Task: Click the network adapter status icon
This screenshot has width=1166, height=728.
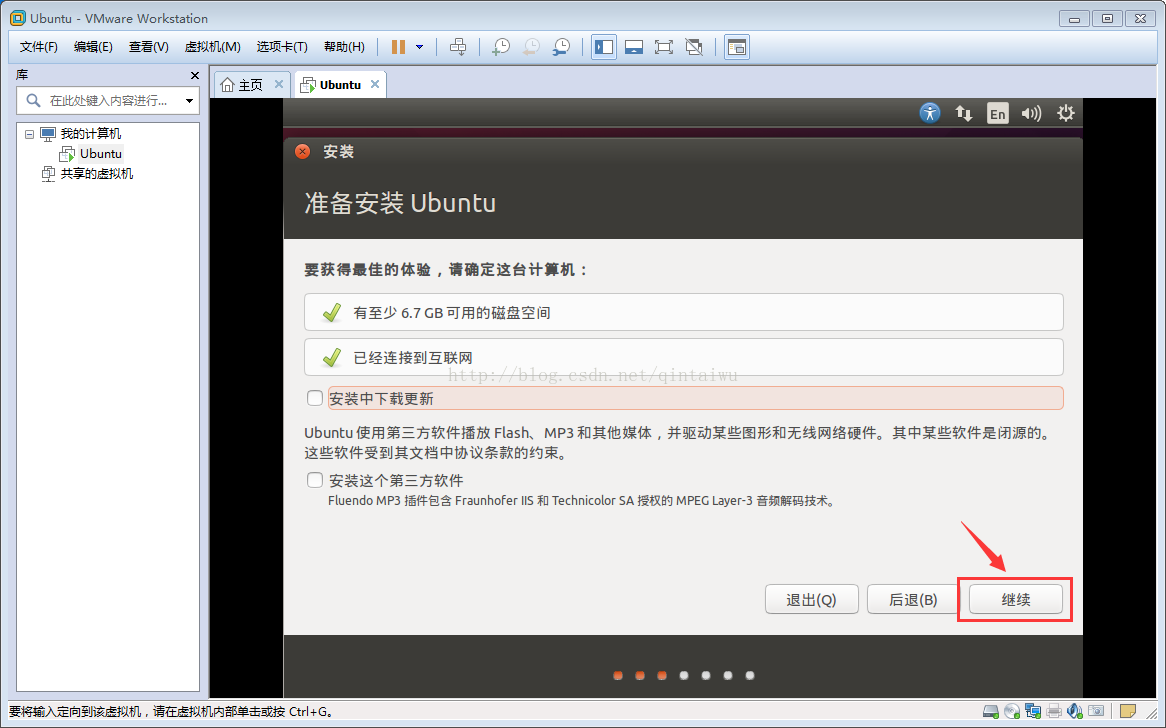Action: click(1033, 712)
